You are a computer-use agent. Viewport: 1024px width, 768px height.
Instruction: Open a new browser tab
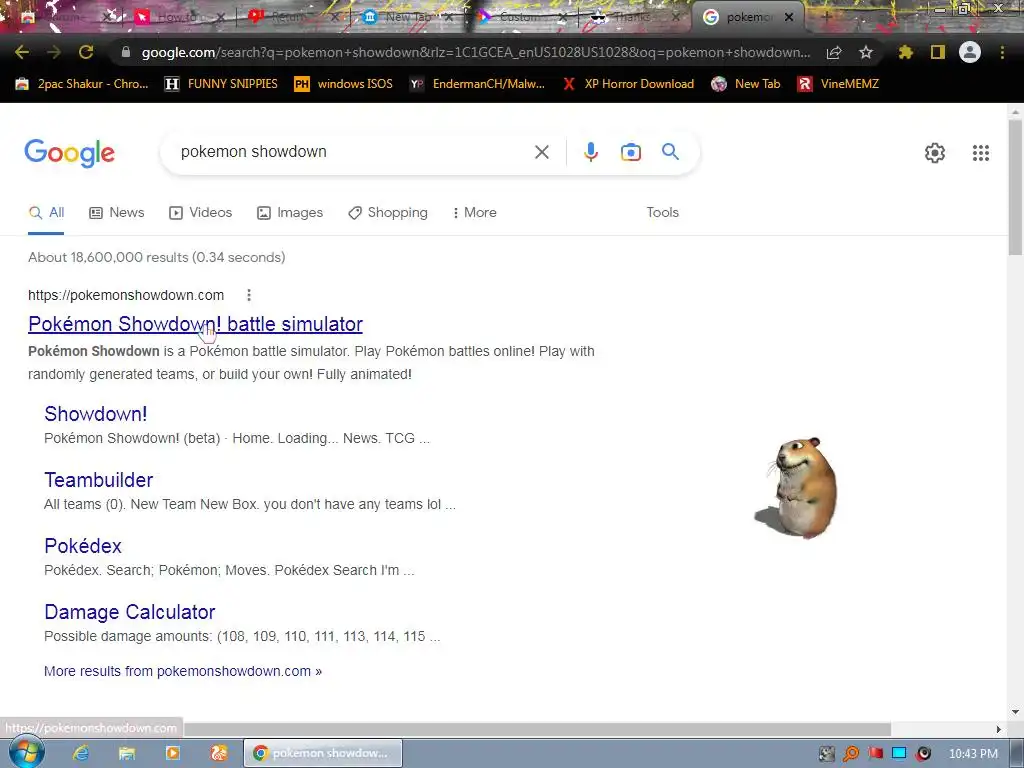pos(825,18)
